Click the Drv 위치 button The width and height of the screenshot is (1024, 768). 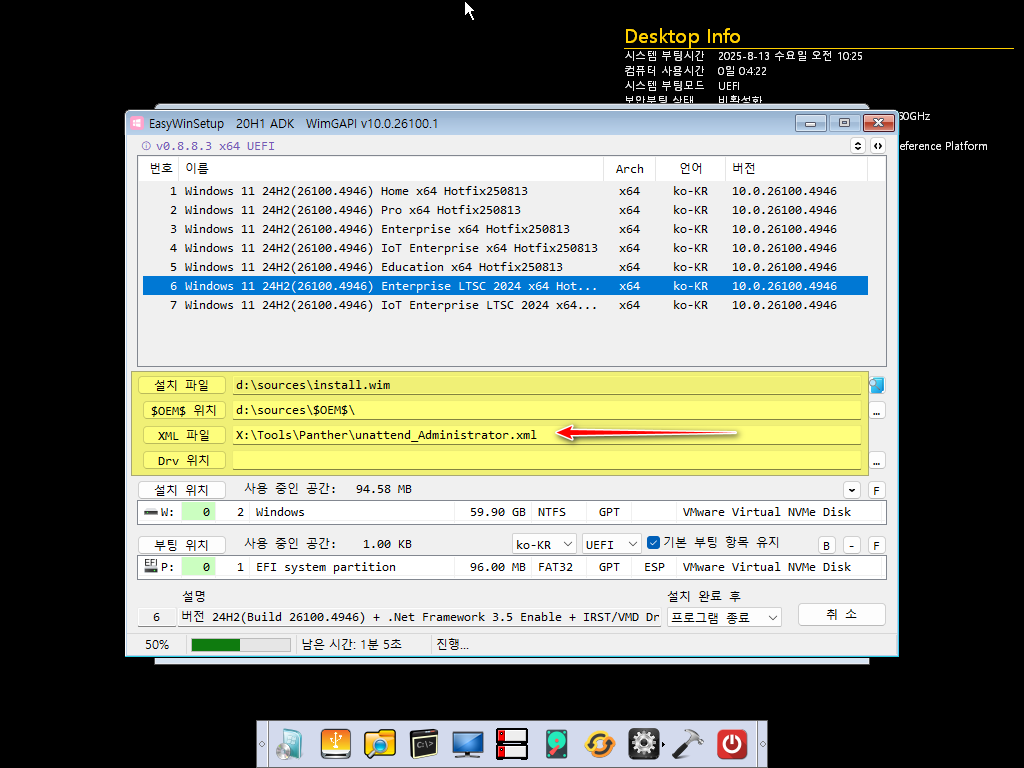click(x=183, y=460)
